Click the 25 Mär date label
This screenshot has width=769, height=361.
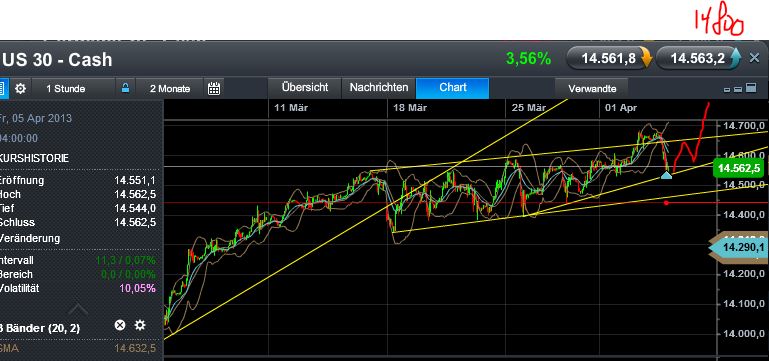(x=529, y=107)
